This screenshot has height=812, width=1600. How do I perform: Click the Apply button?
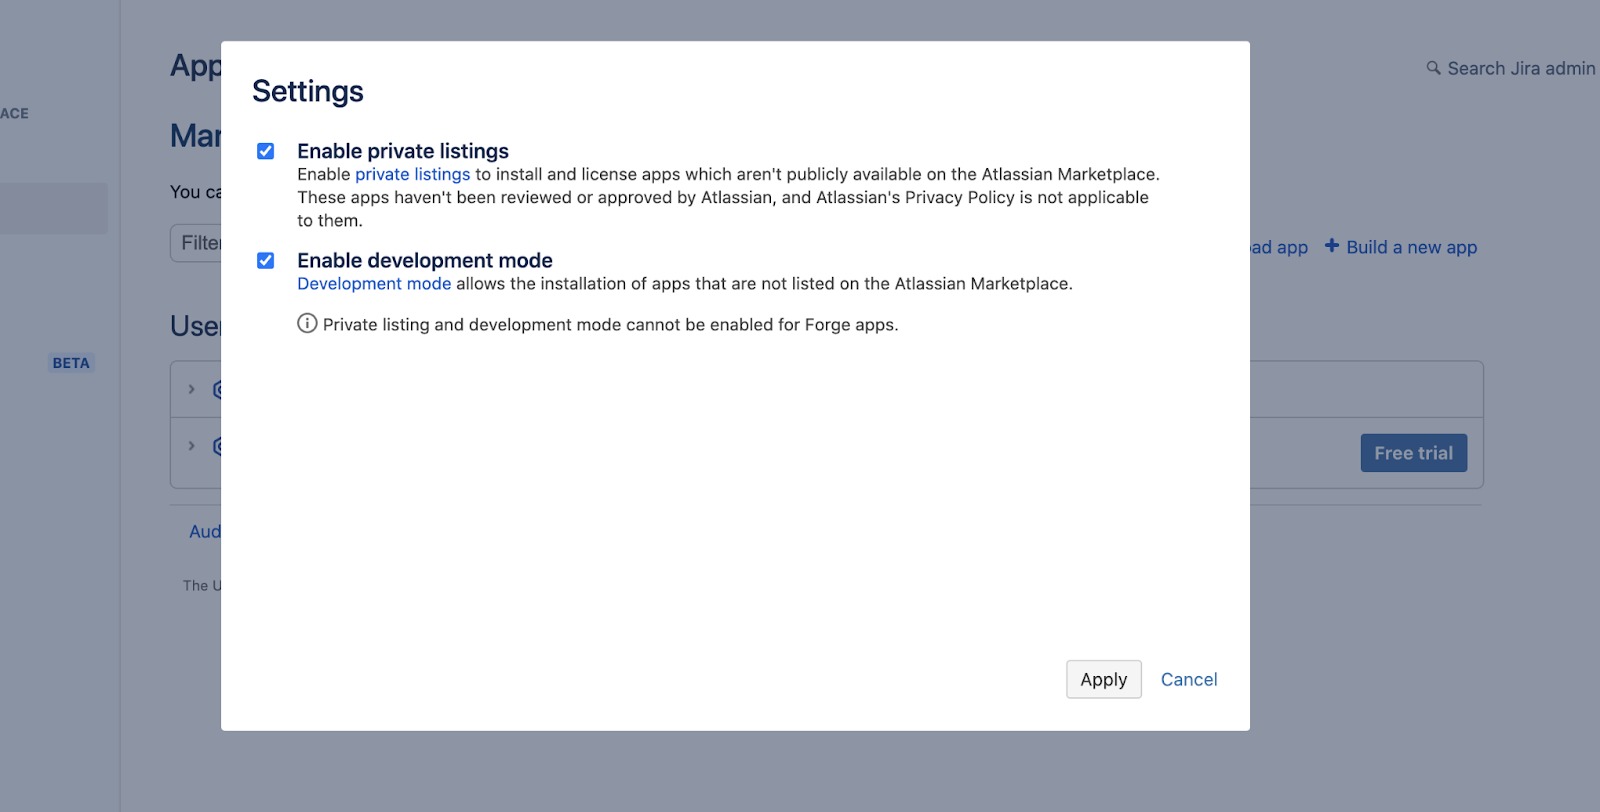pos(1103,680)
